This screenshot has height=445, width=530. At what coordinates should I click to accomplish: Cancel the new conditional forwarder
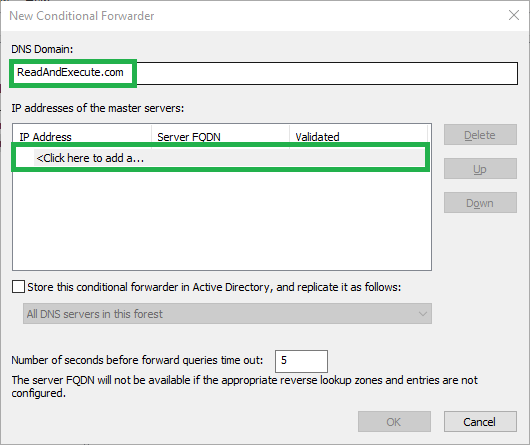pos(480,422)
